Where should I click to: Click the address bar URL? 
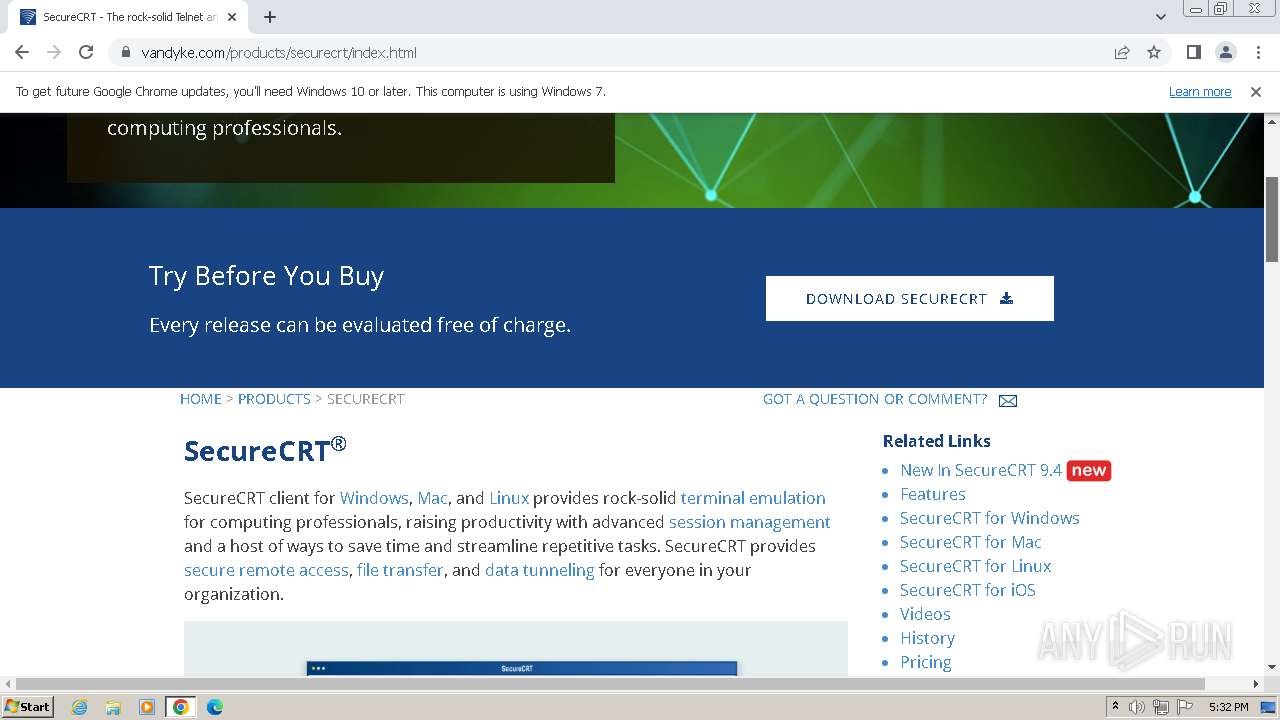(x=279, y=52)
